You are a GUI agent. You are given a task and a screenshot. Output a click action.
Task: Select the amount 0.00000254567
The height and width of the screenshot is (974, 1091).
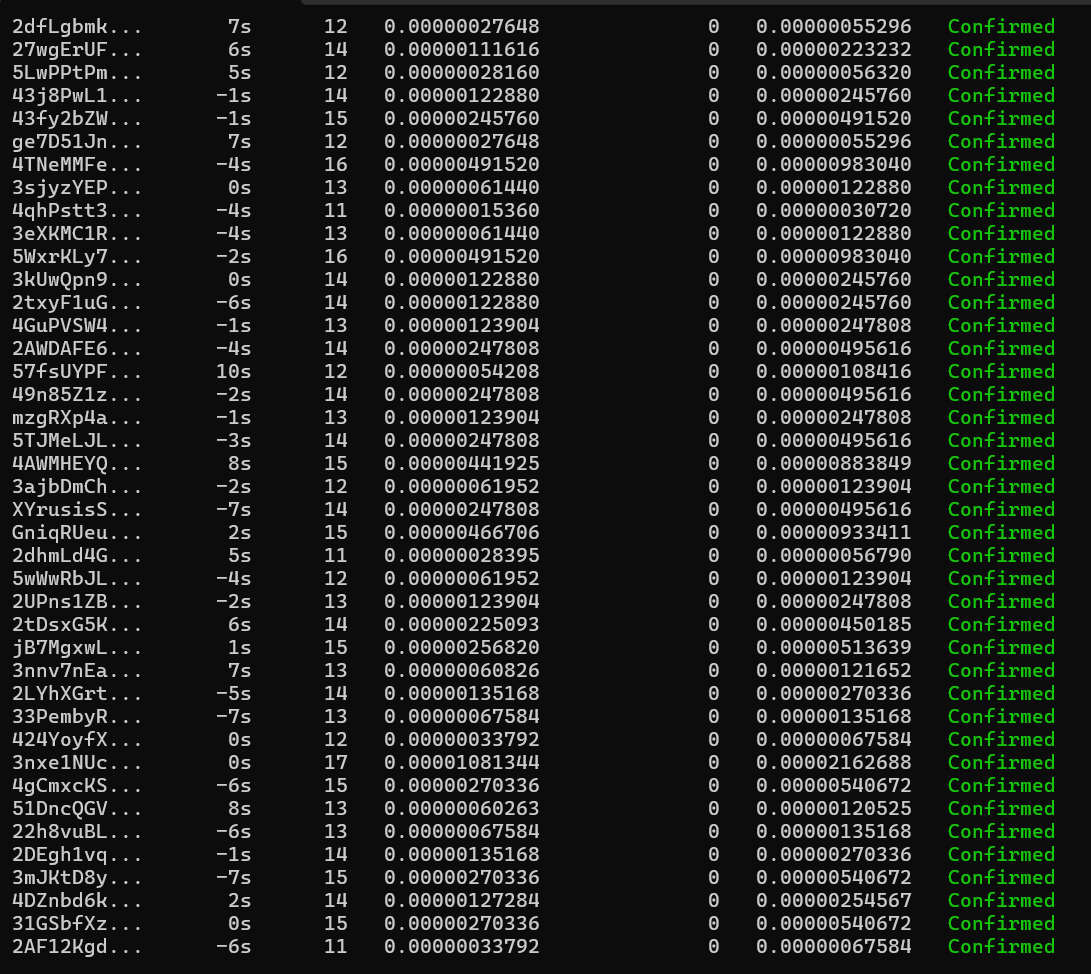[x=834, y=900]
